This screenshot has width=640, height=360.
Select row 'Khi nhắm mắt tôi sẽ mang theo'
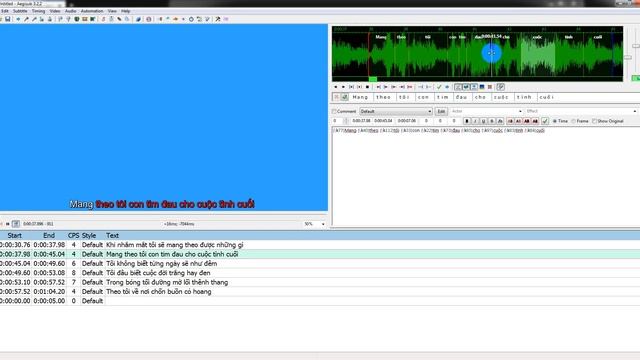(320, 245)
